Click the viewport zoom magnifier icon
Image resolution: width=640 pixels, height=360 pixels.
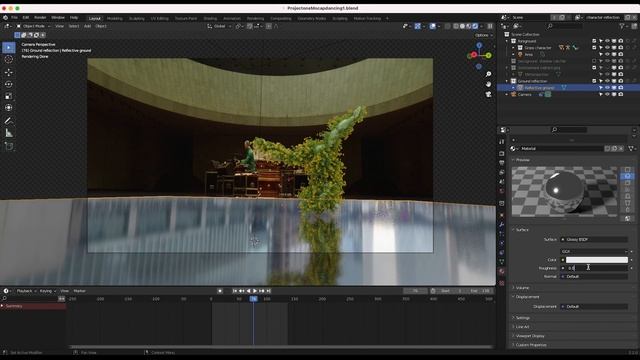click(488, 74)
